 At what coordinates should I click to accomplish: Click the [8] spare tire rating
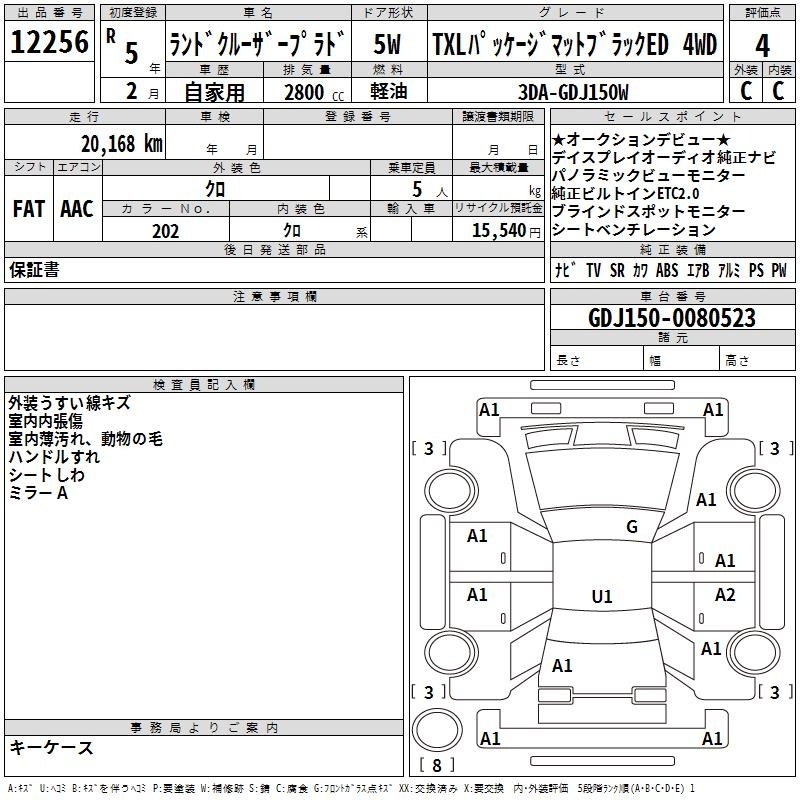click(x=436, y=766)
